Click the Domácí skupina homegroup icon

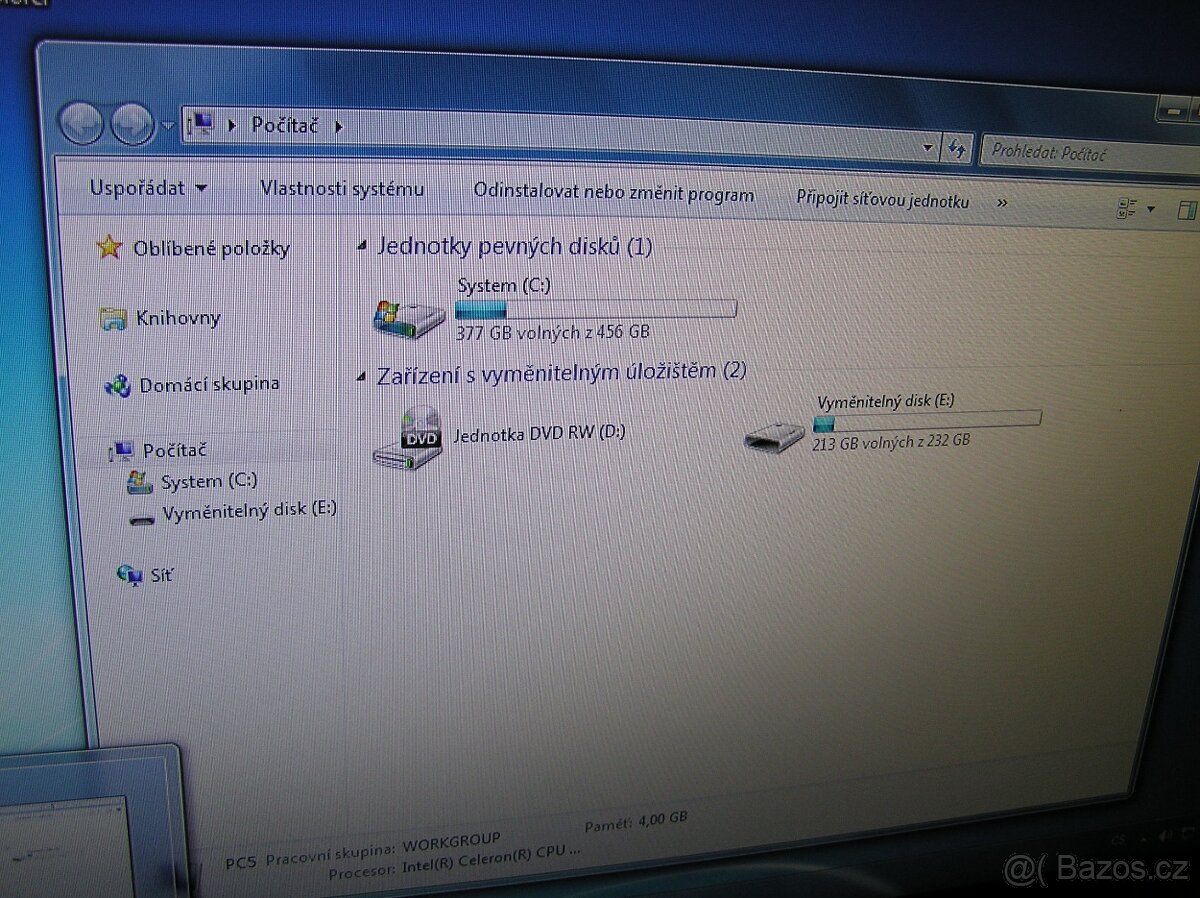(x=118, y=384)
